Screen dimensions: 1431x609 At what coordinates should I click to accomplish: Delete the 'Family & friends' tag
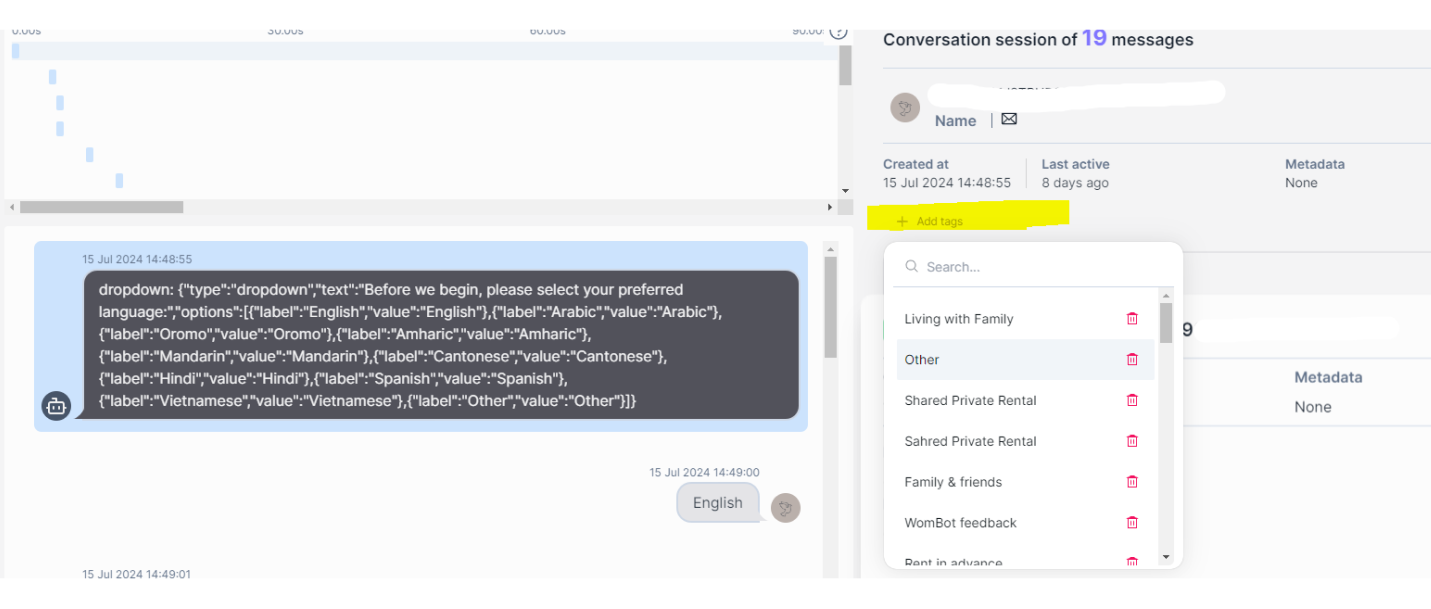1132,482
